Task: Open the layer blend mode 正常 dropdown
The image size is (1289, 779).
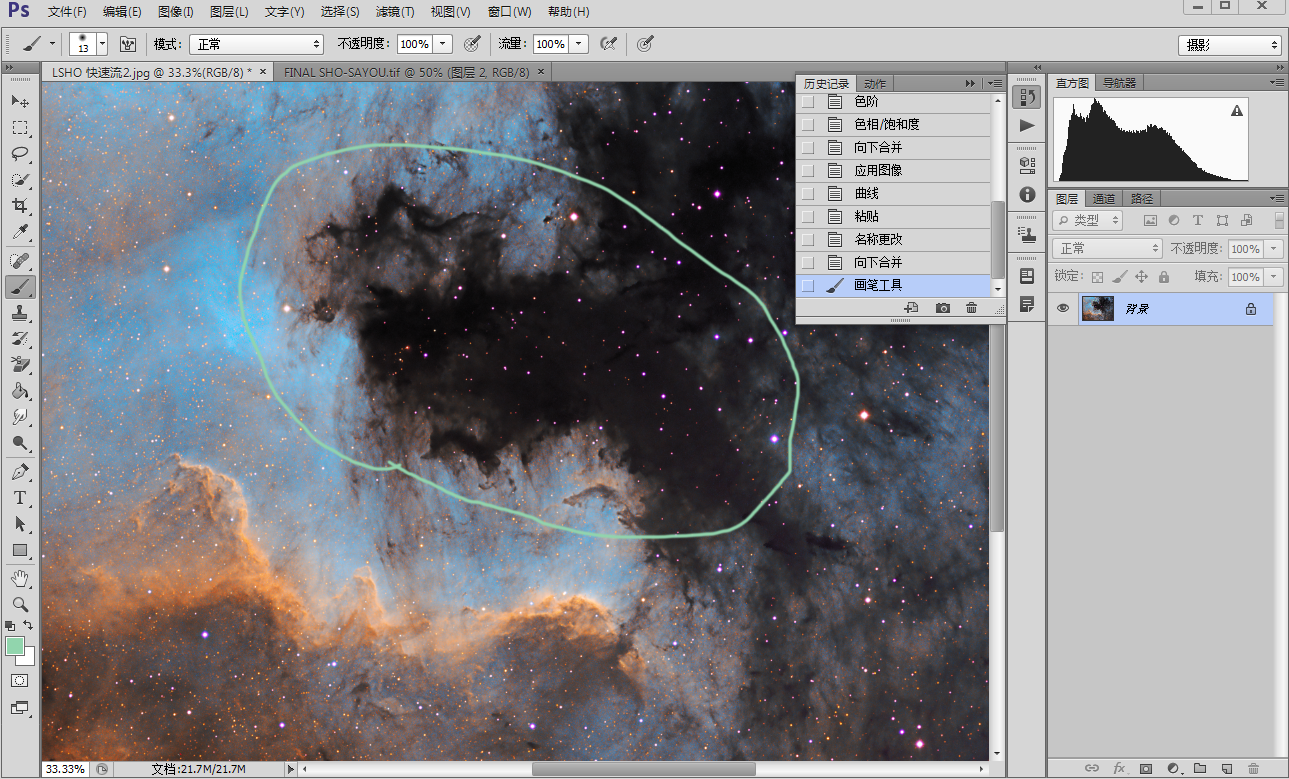Action: (x=1108, y=248)
